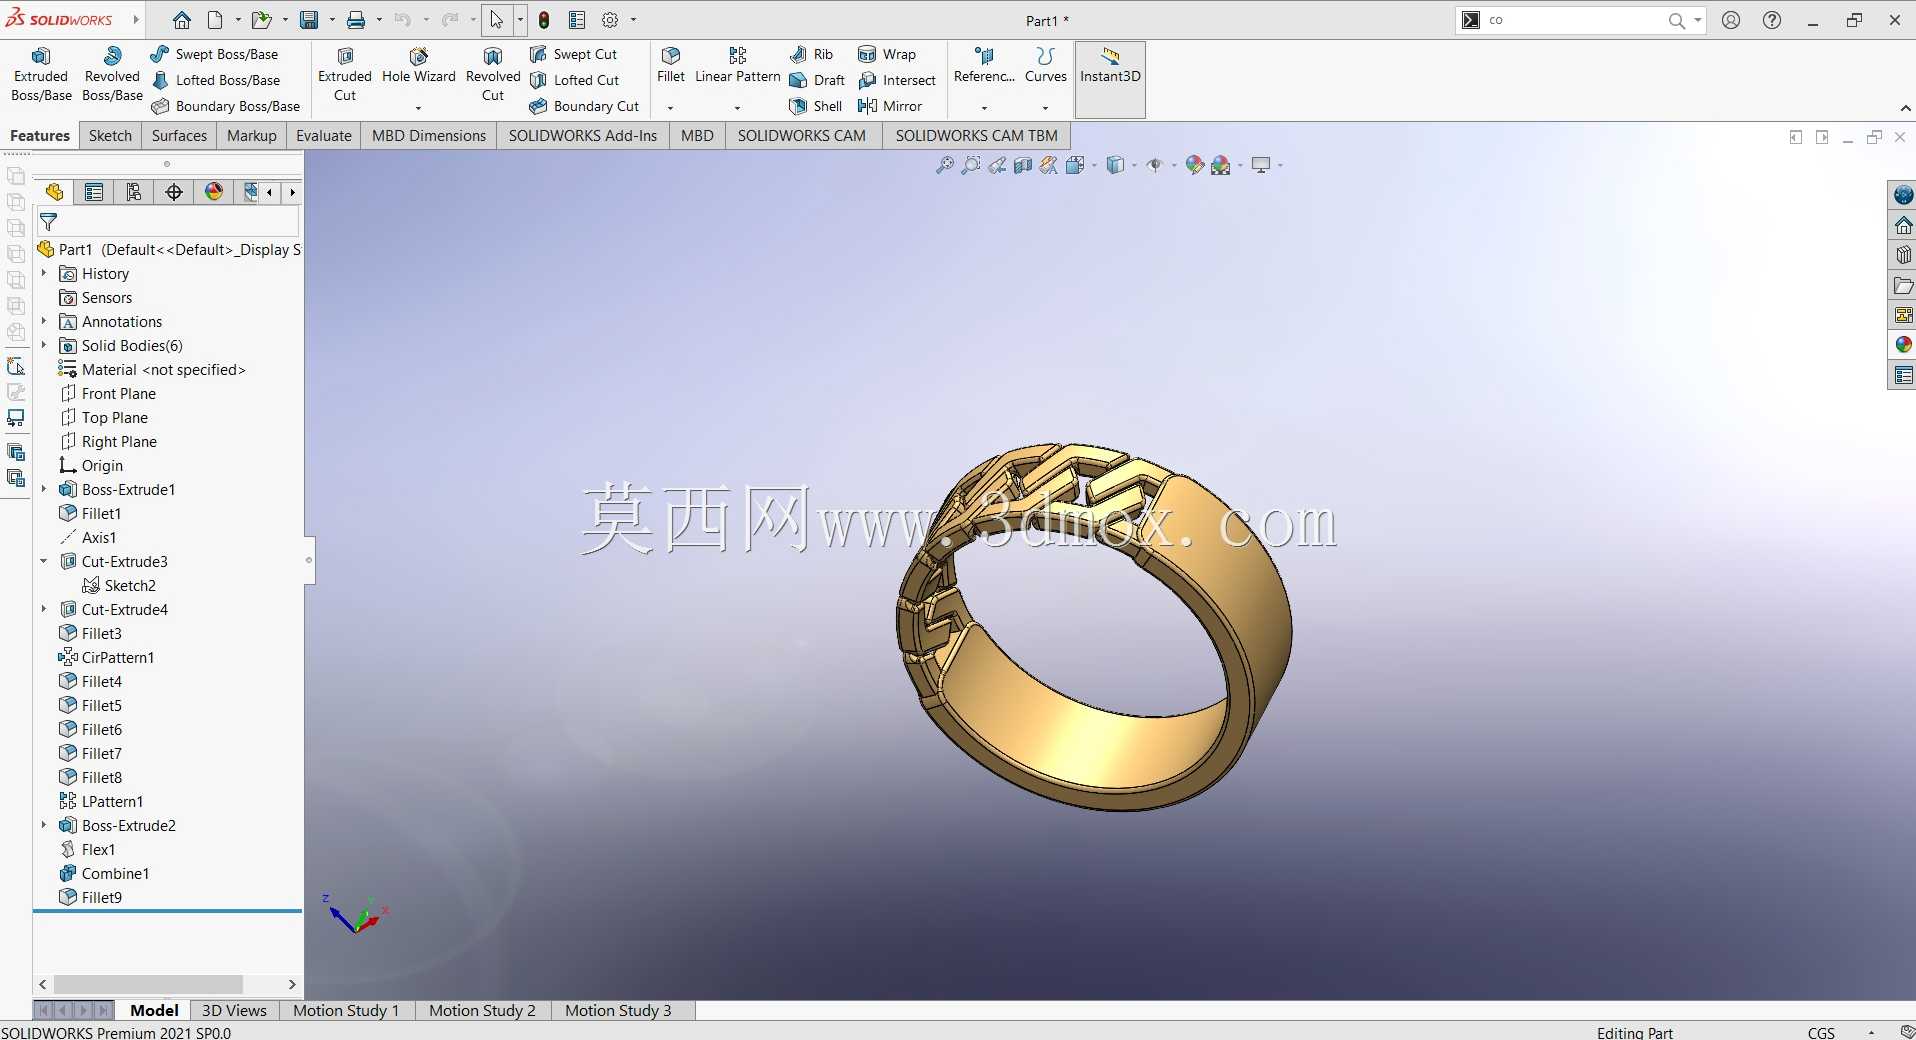Select Sketch2 in the feature tree
Image resolution: width=1916 pixels, height=1040 pixels.
point(119,585)
